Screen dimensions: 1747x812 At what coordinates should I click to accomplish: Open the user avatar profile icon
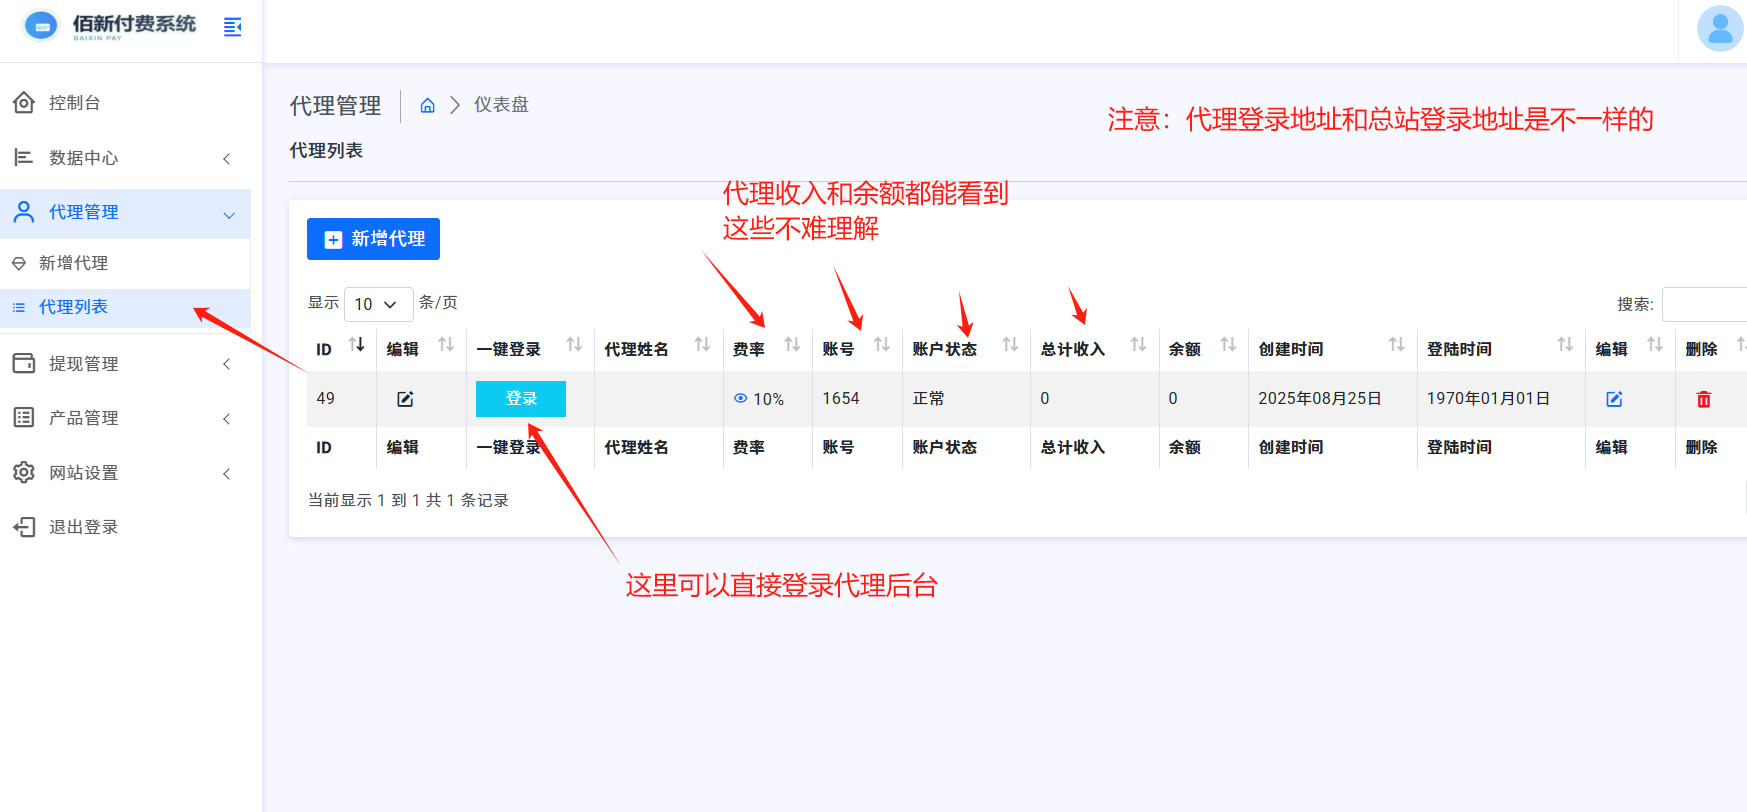pyautogui.click(x=1719, y=28)
